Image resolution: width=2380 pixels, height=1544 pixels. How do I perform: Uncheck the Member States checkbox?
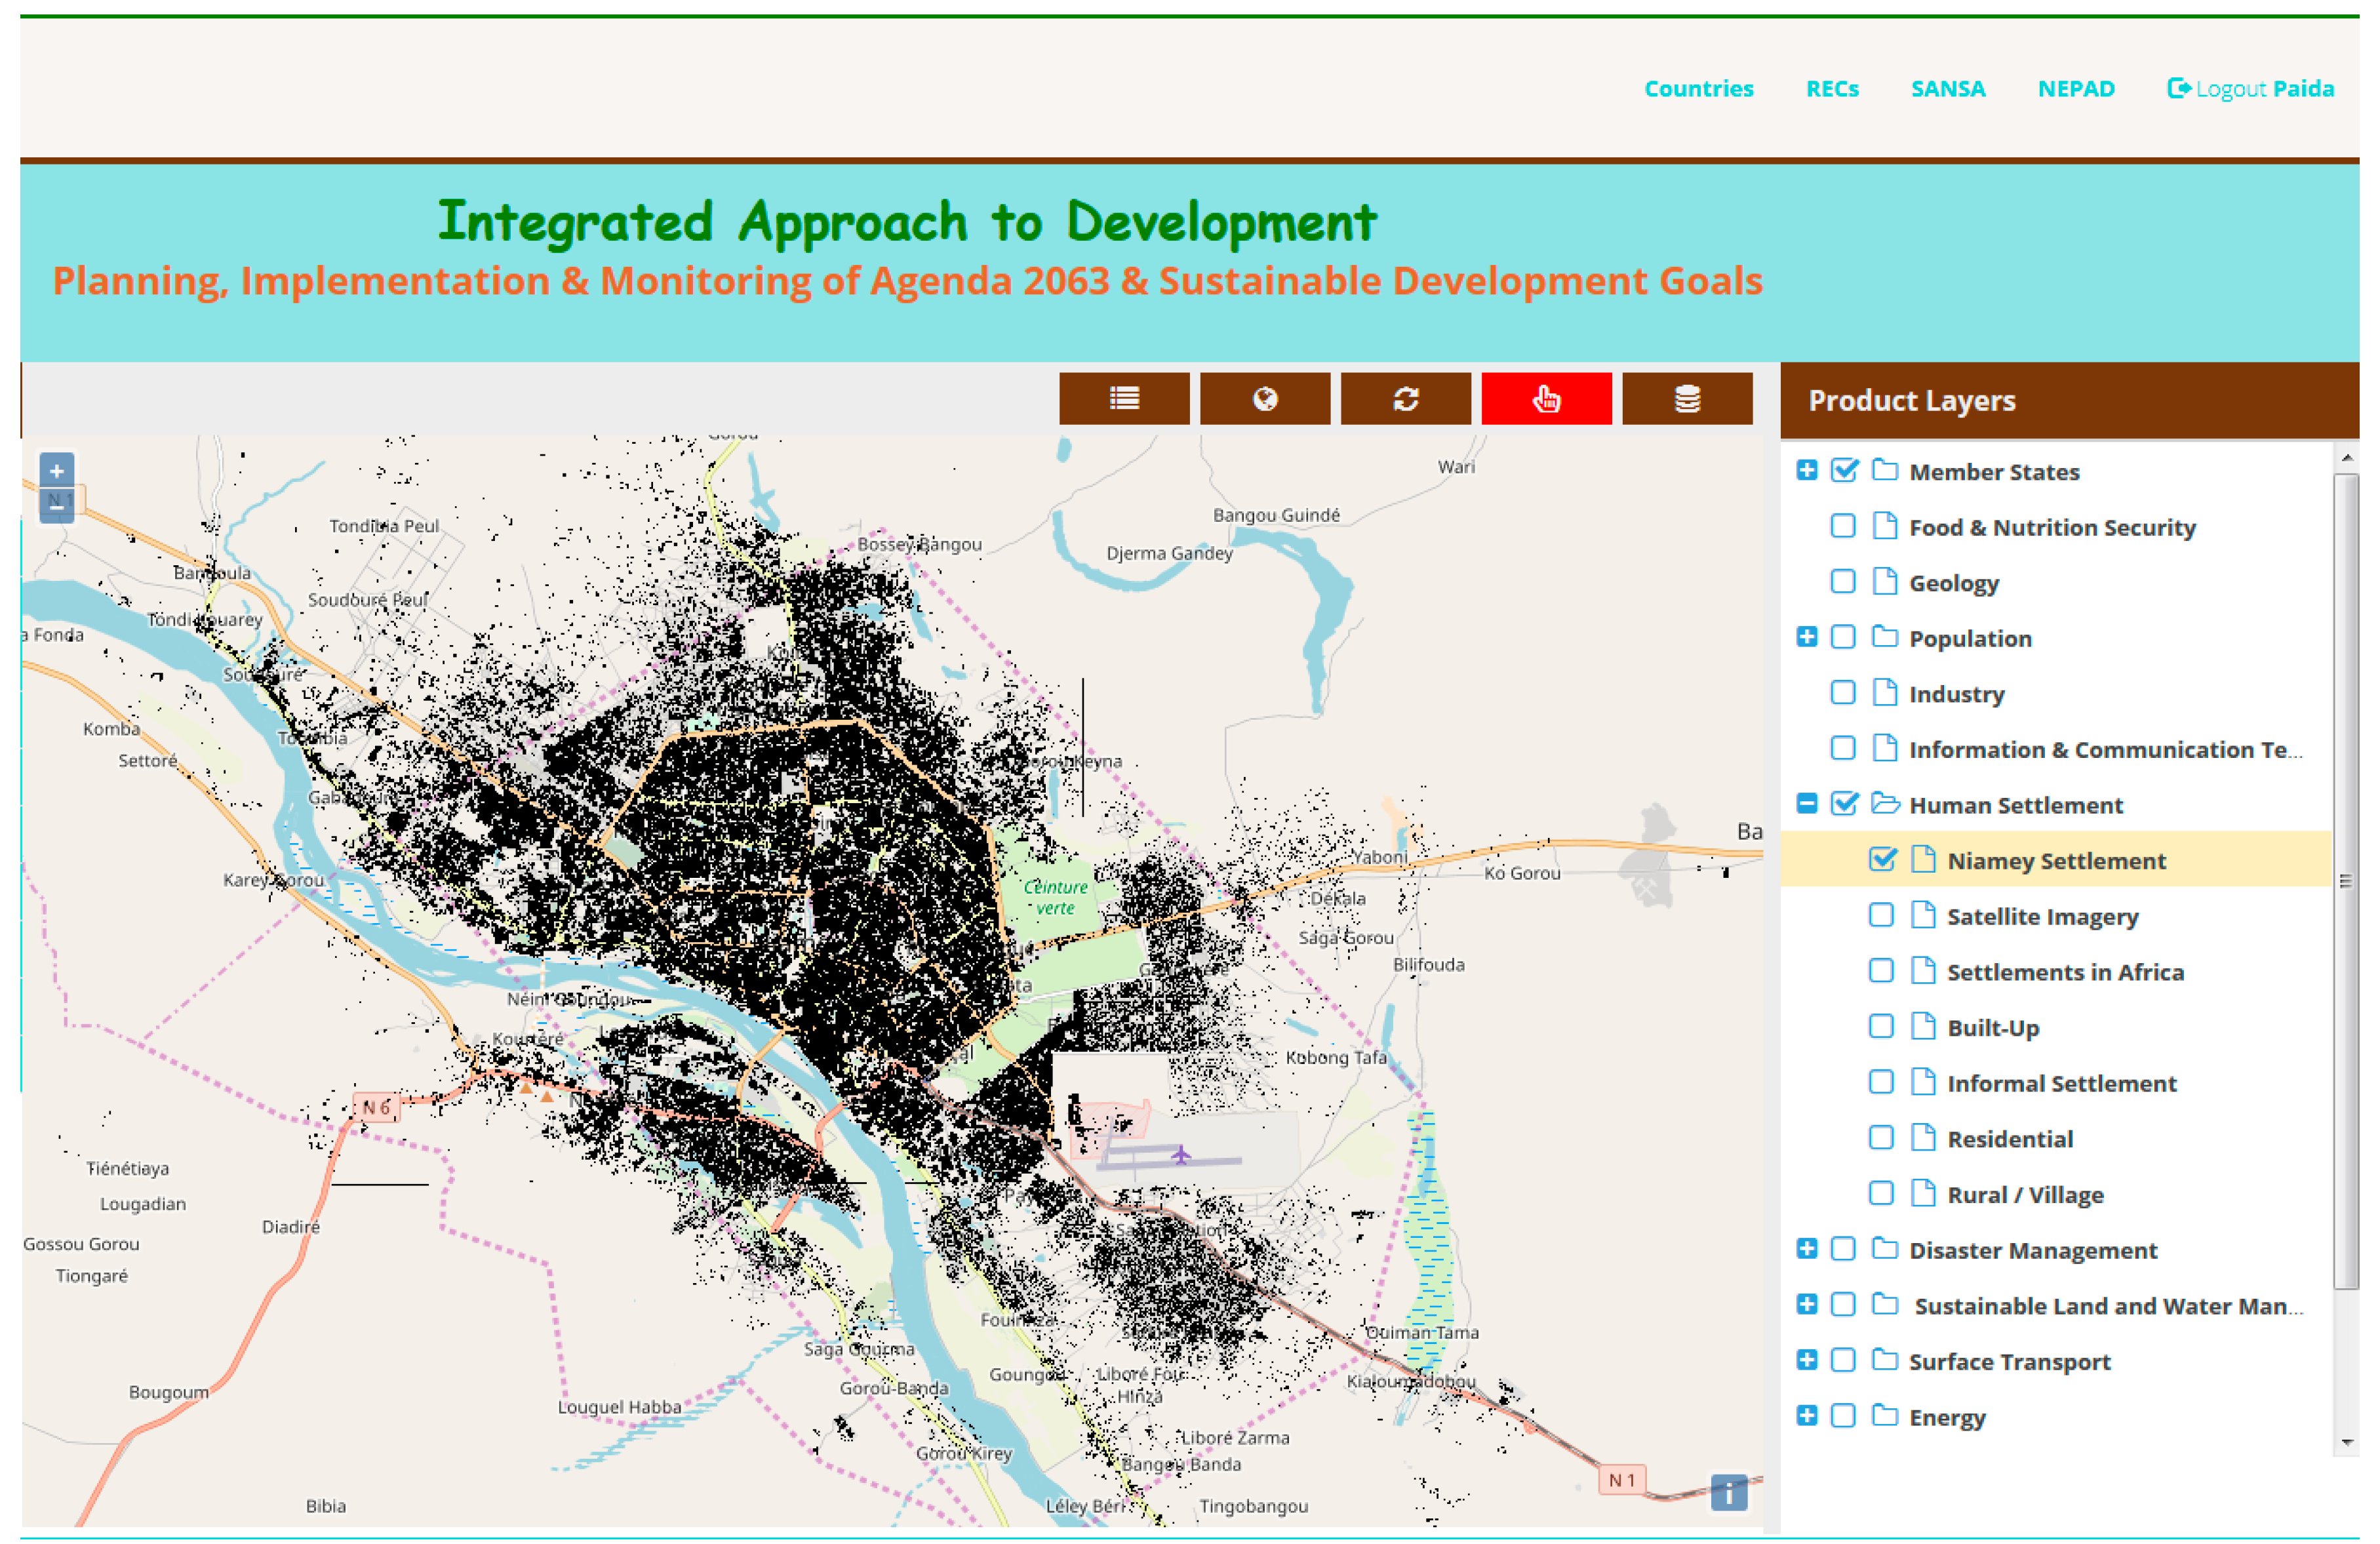click(1843, 470)
